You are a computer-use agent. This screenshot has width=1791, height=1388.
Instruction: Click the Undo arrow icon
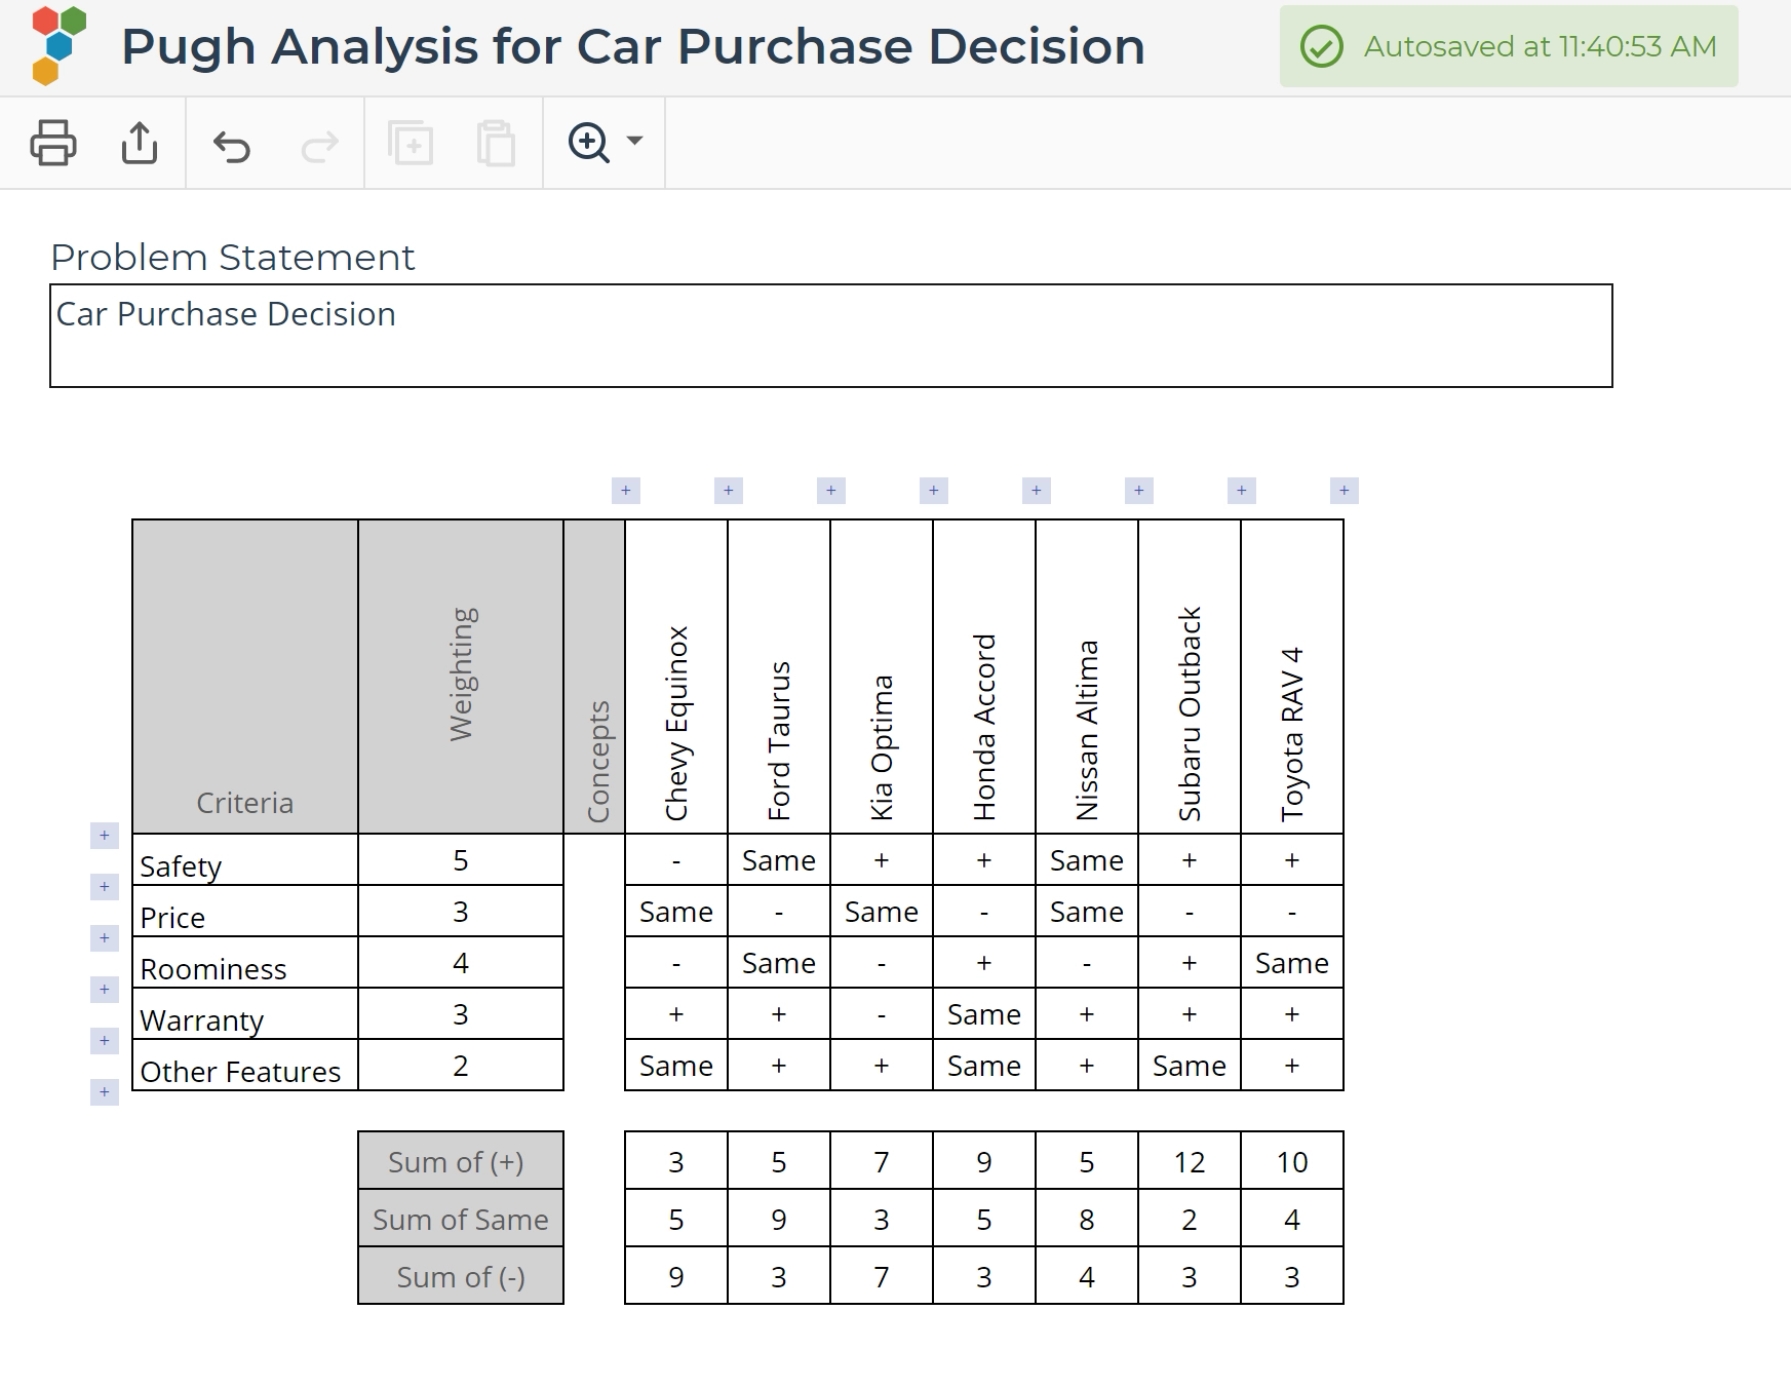(x=232, y=146)
